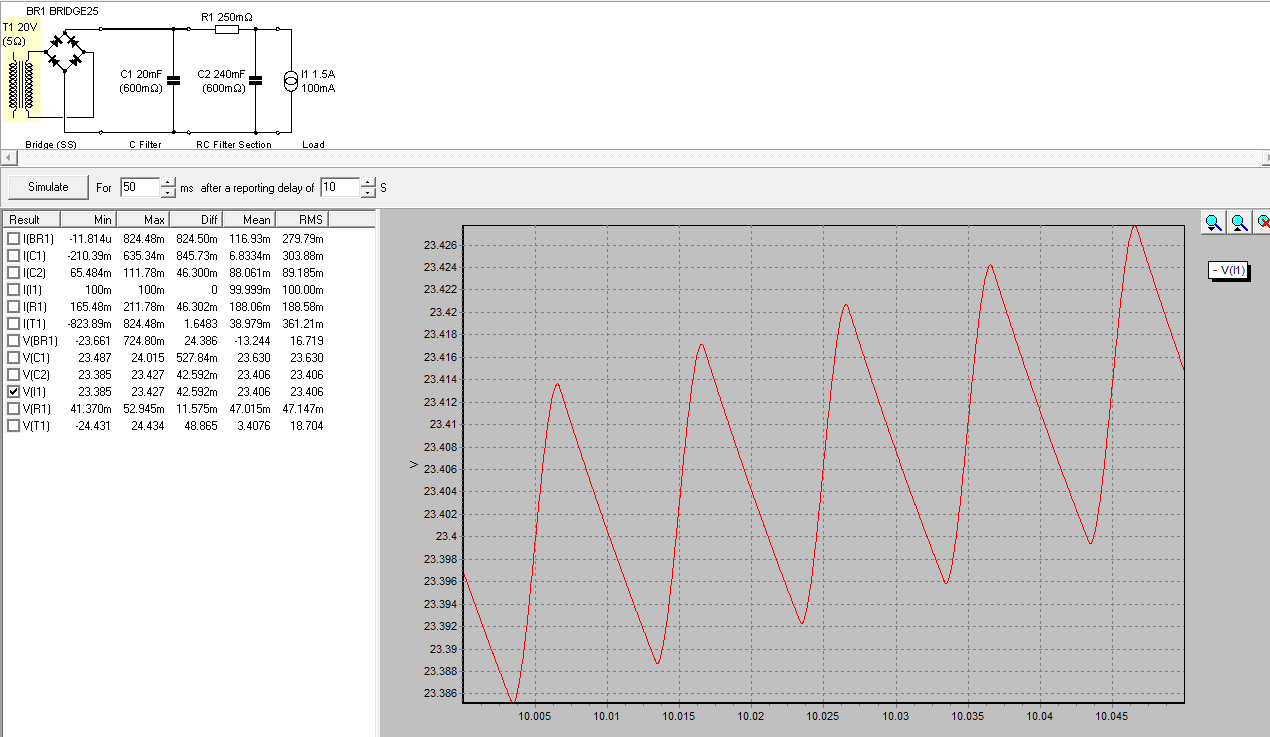Click the V(R1) RMS value 47.147m
Image resolution: width=1270 pixels, height=737 pixels.
coord(302,409)
